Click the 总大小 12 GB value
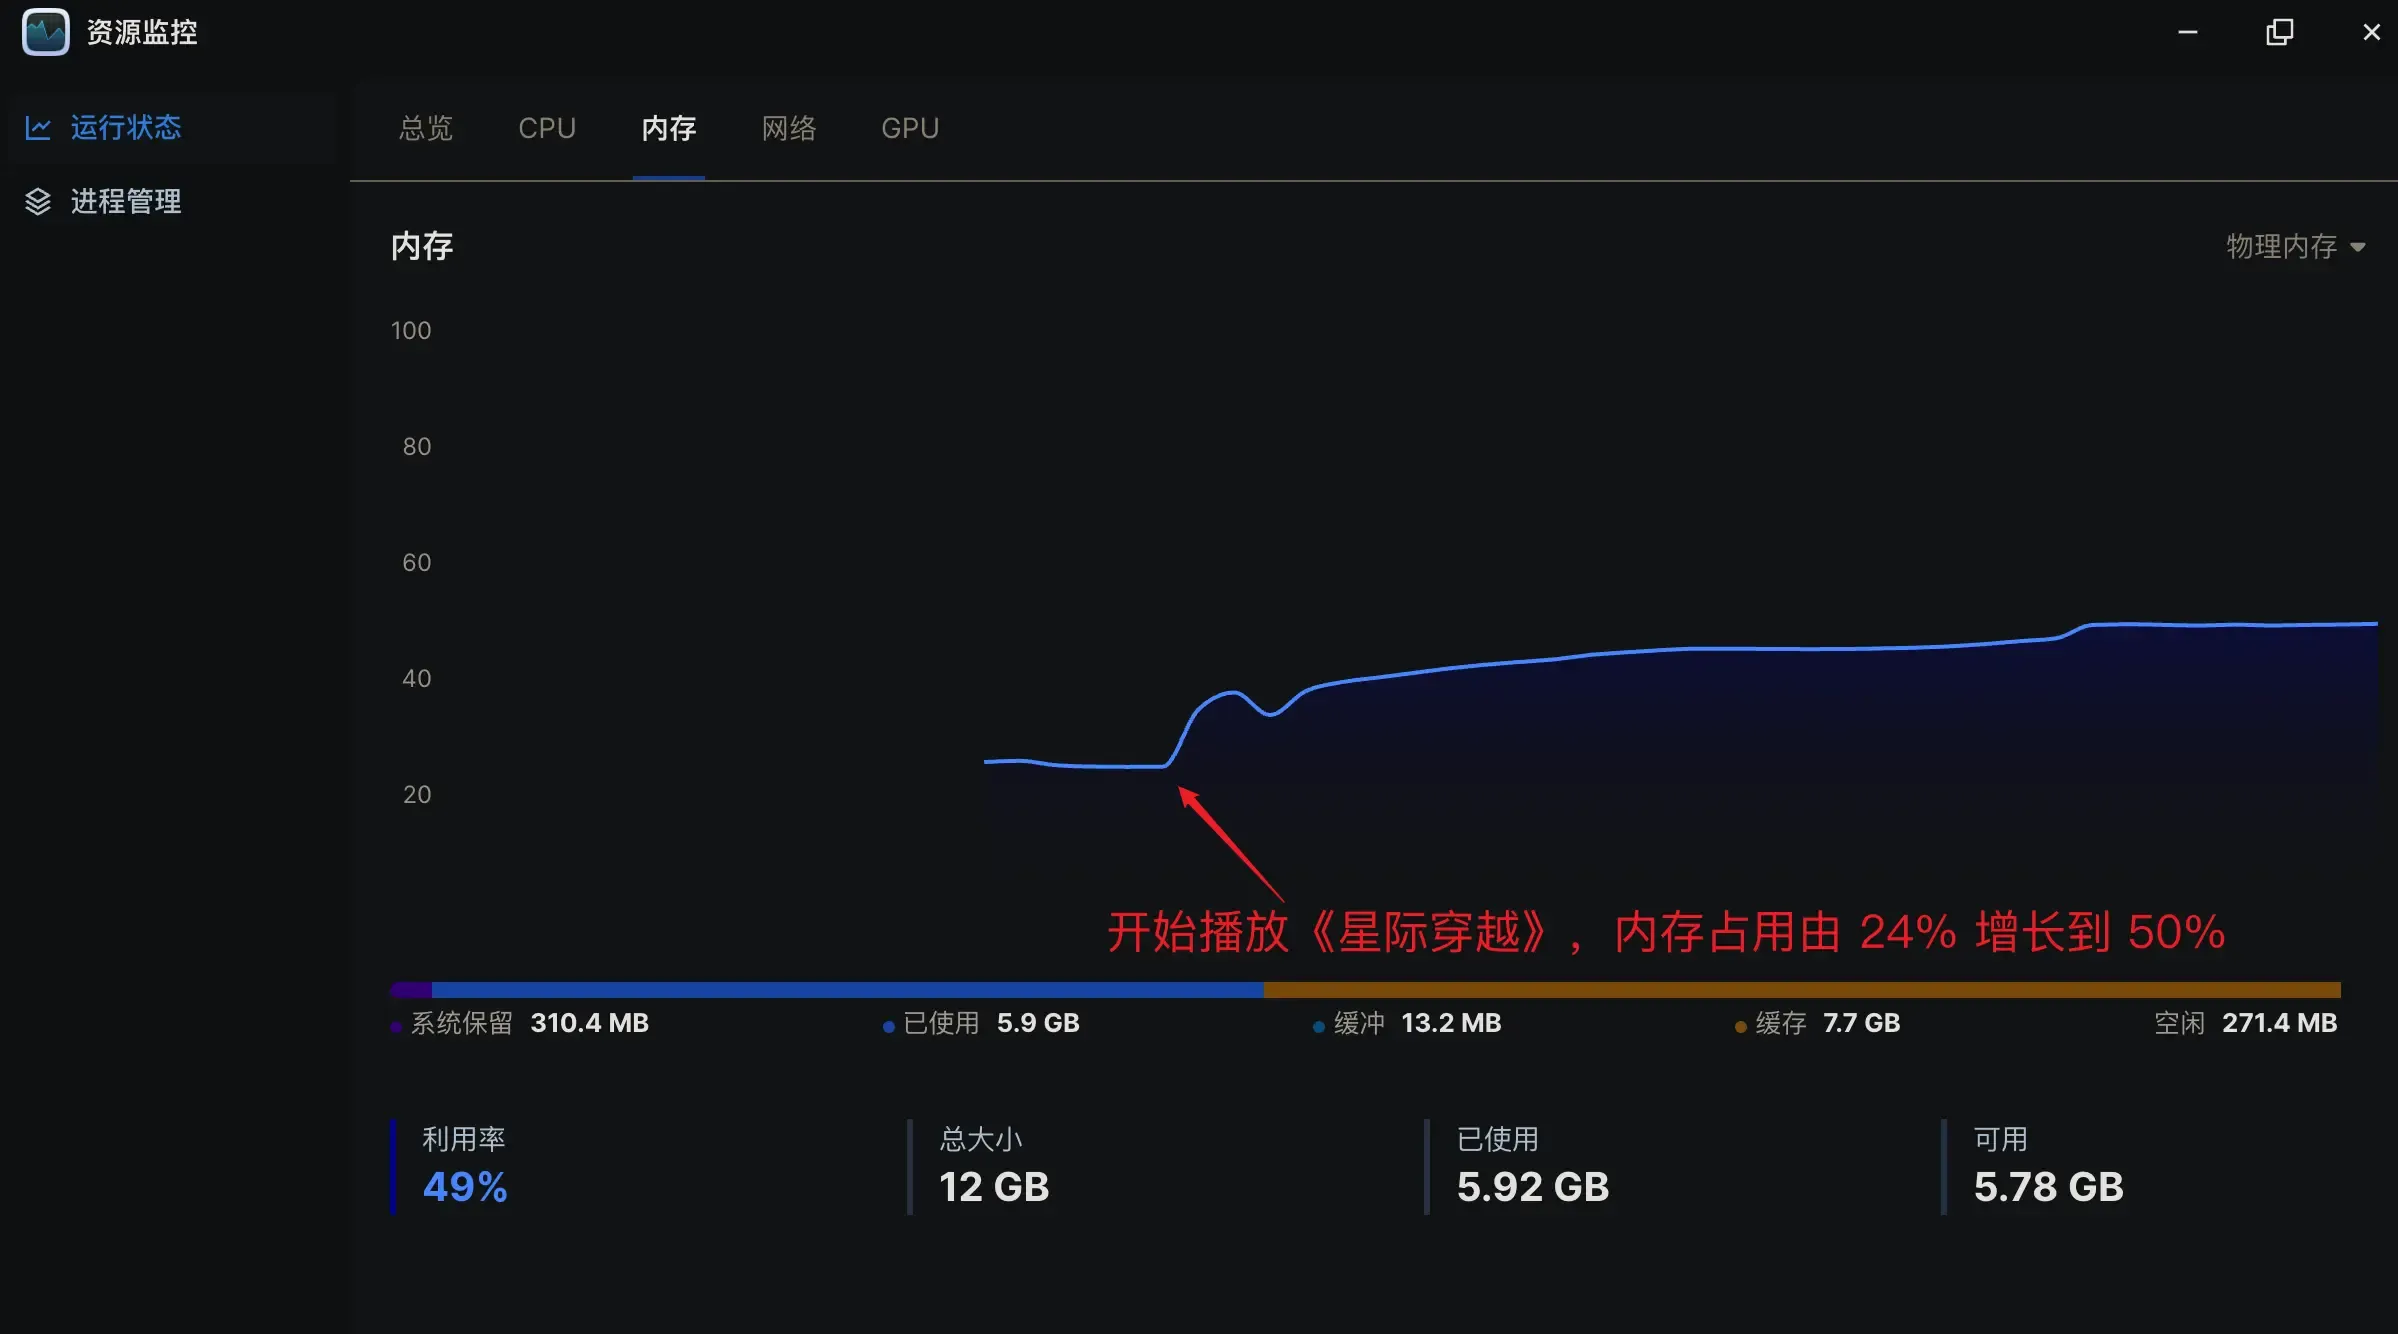This screenshot has width=2398, height=1334. click(x=994, y=1187)
